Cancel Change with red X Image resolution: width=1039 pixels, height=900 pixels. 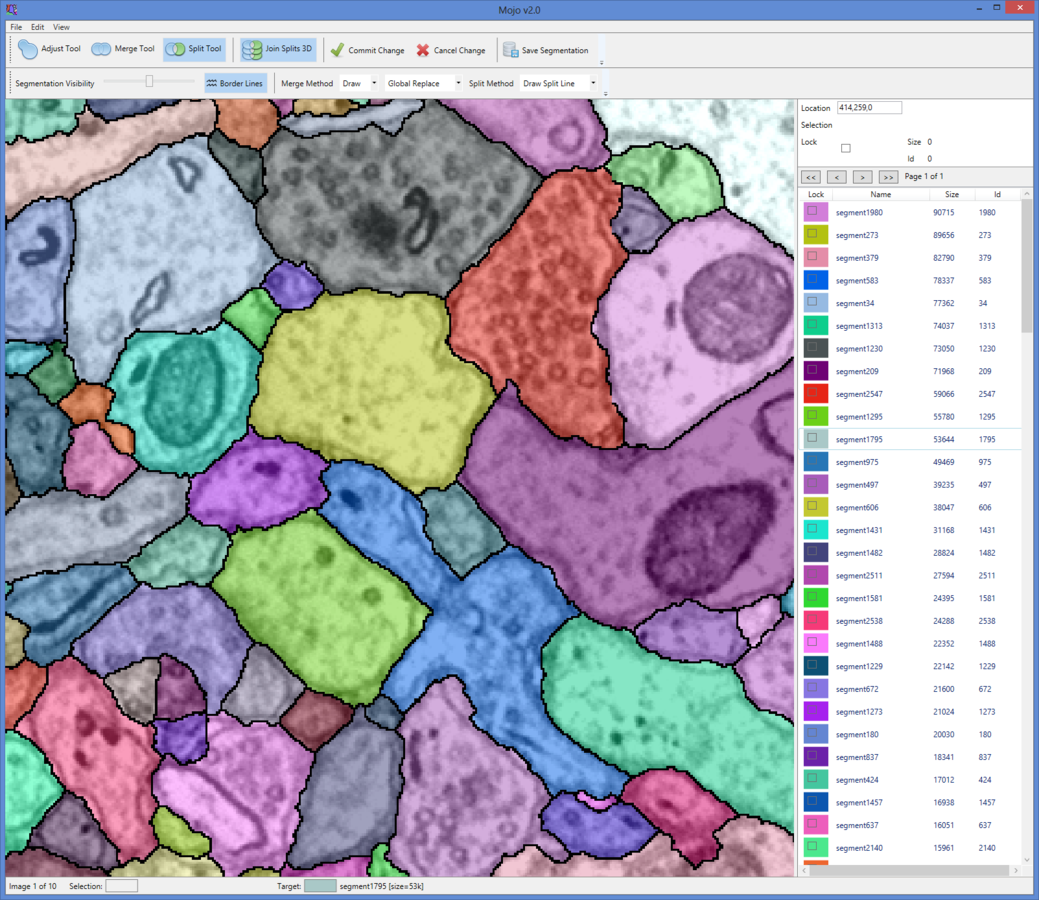(451, 50)
